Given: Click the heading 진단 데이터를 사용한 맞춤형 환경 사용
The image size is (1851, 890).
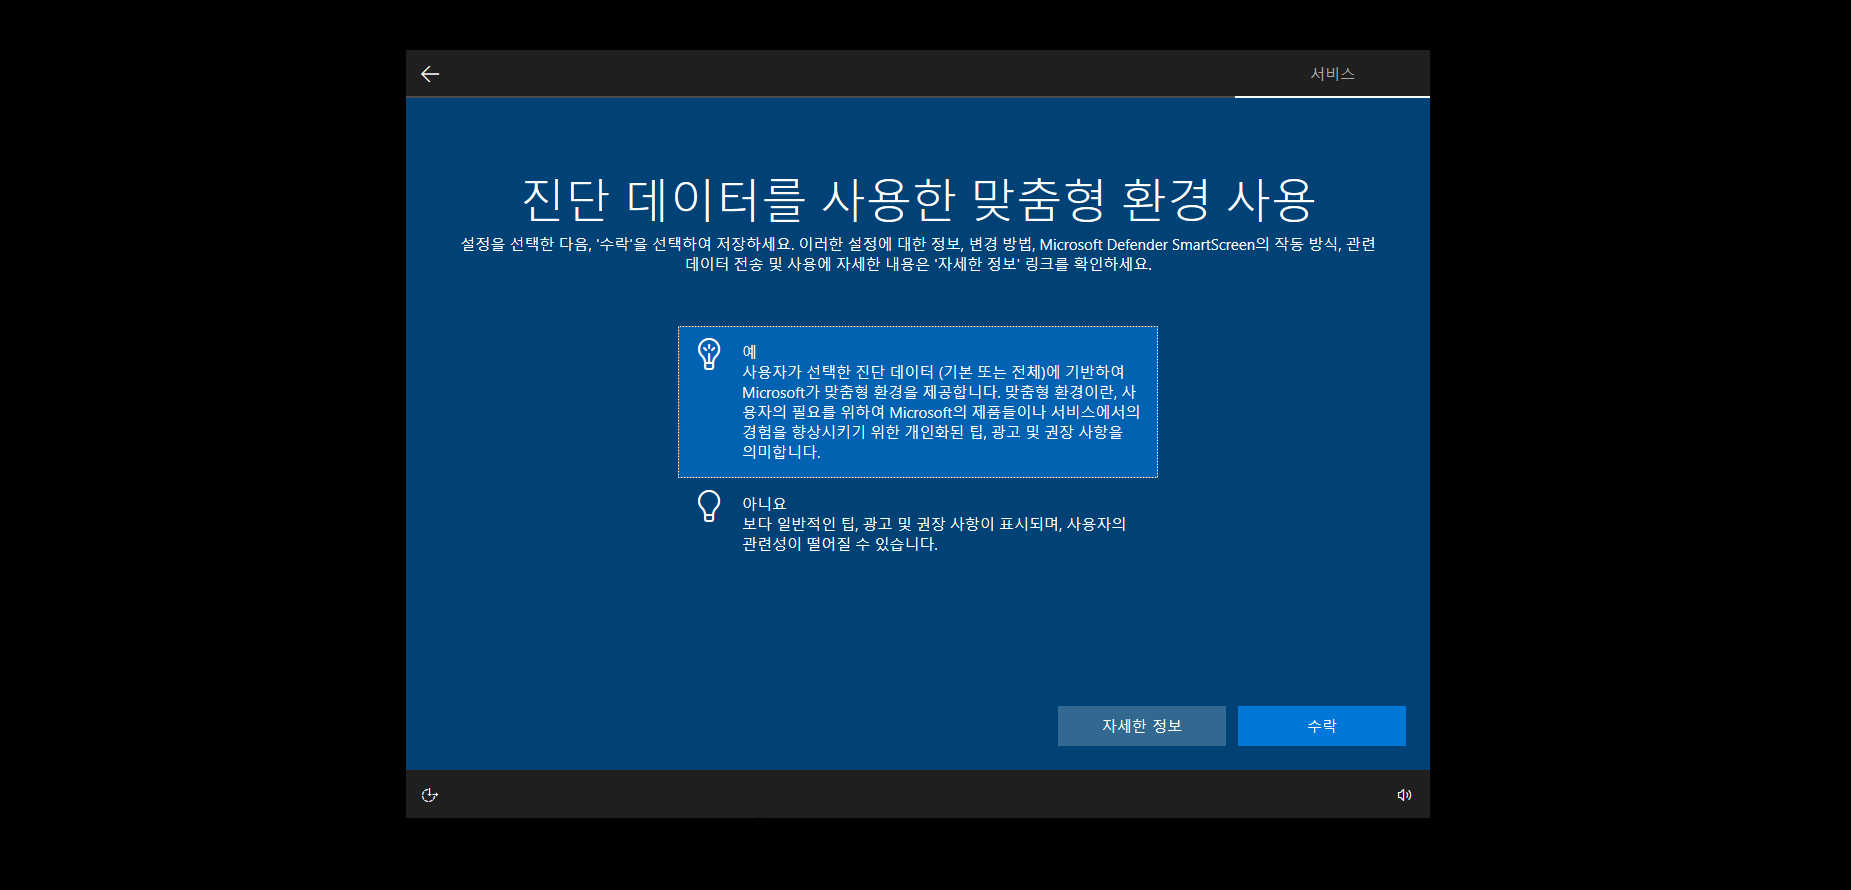Looking at the screenshot, I should click(918, 200).
